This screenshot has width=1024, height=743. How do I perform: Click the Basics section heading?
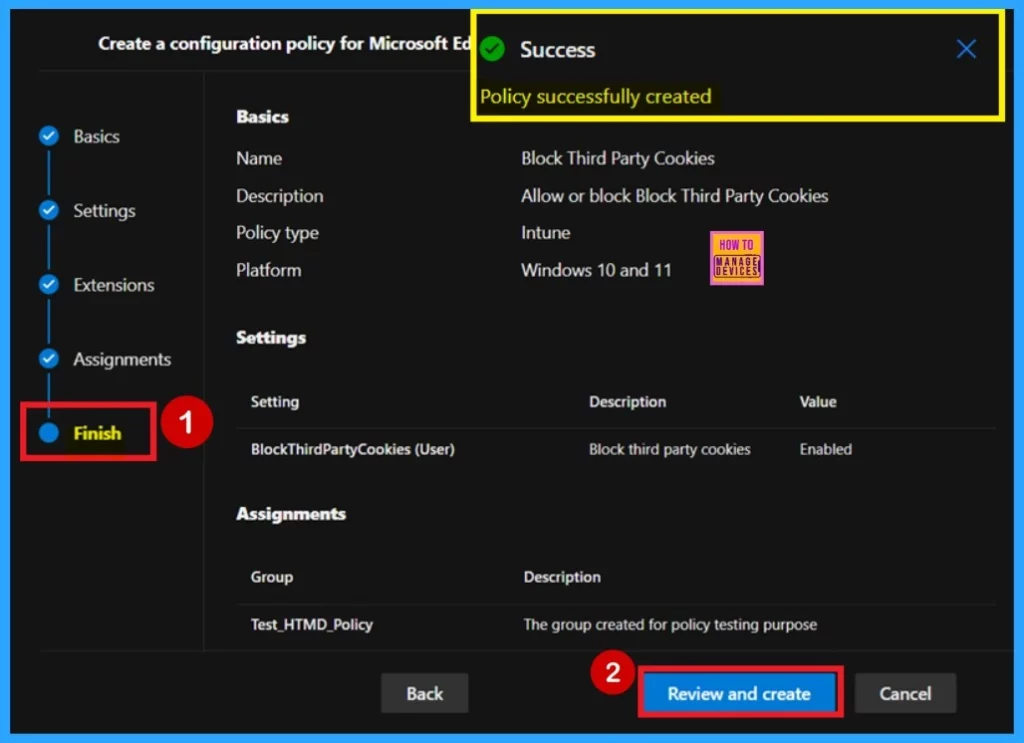(x=263, y=117)
